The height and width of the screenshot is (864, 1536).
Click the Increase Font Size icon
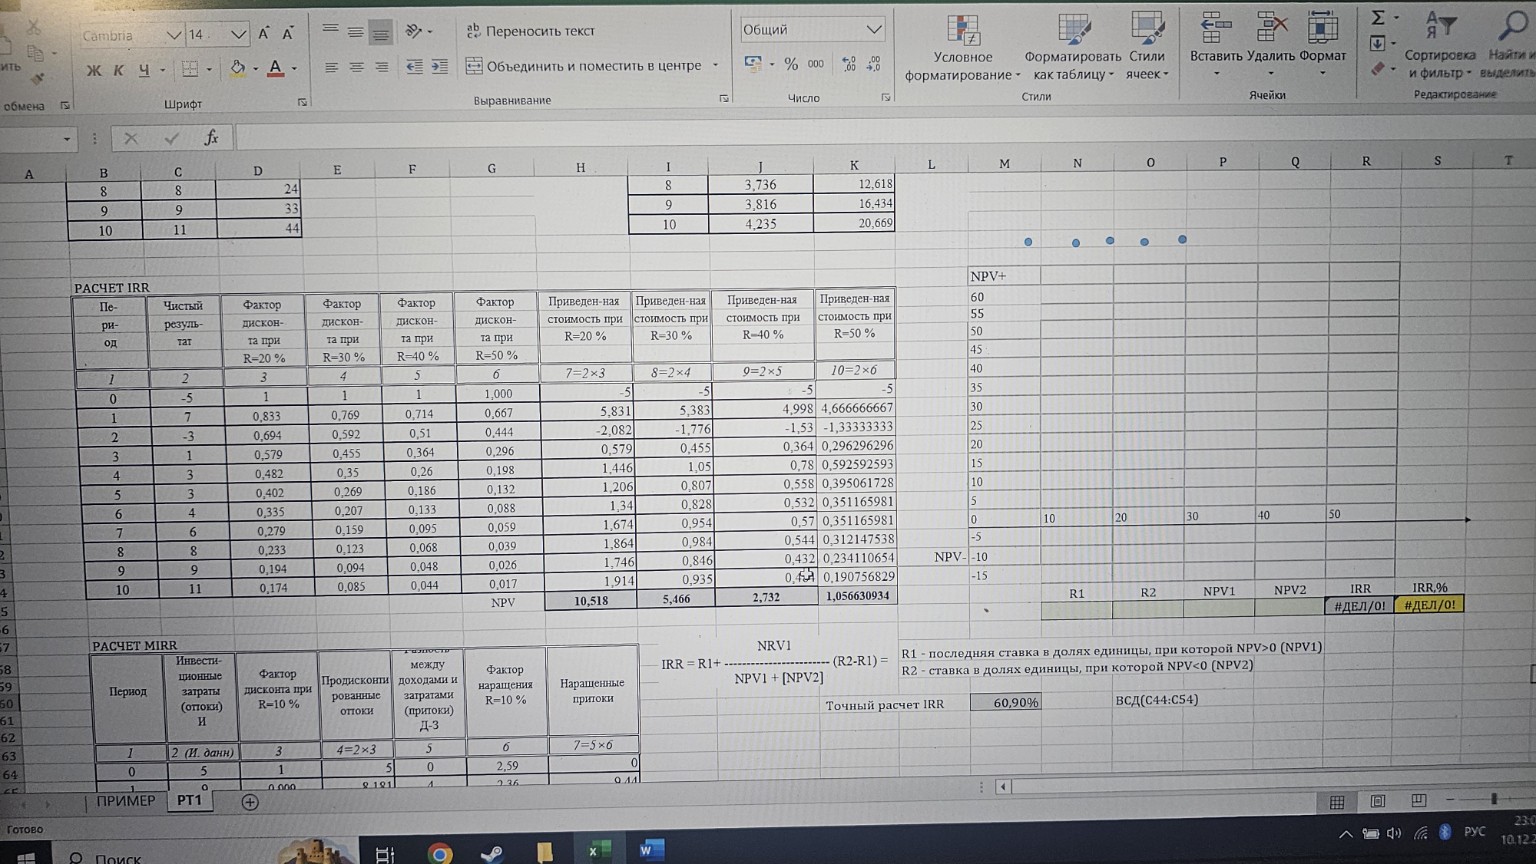(x=264, y=34)
